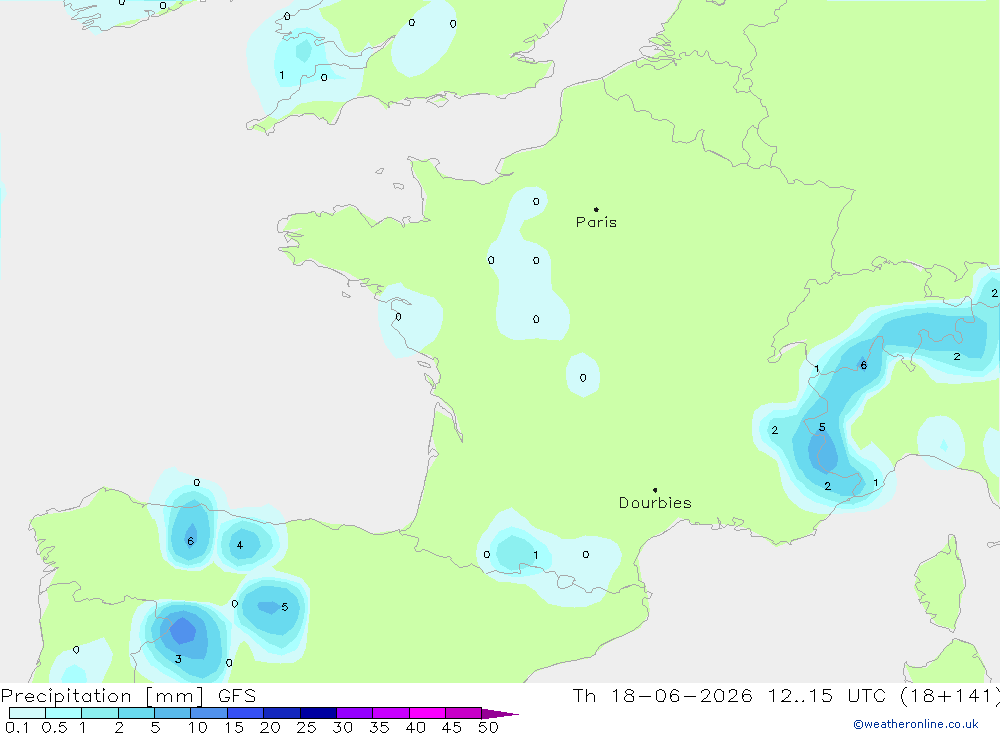Click the above-50 legend arrow tip
The height and width of the screenshot is (733, 1000).
[500, 713]
